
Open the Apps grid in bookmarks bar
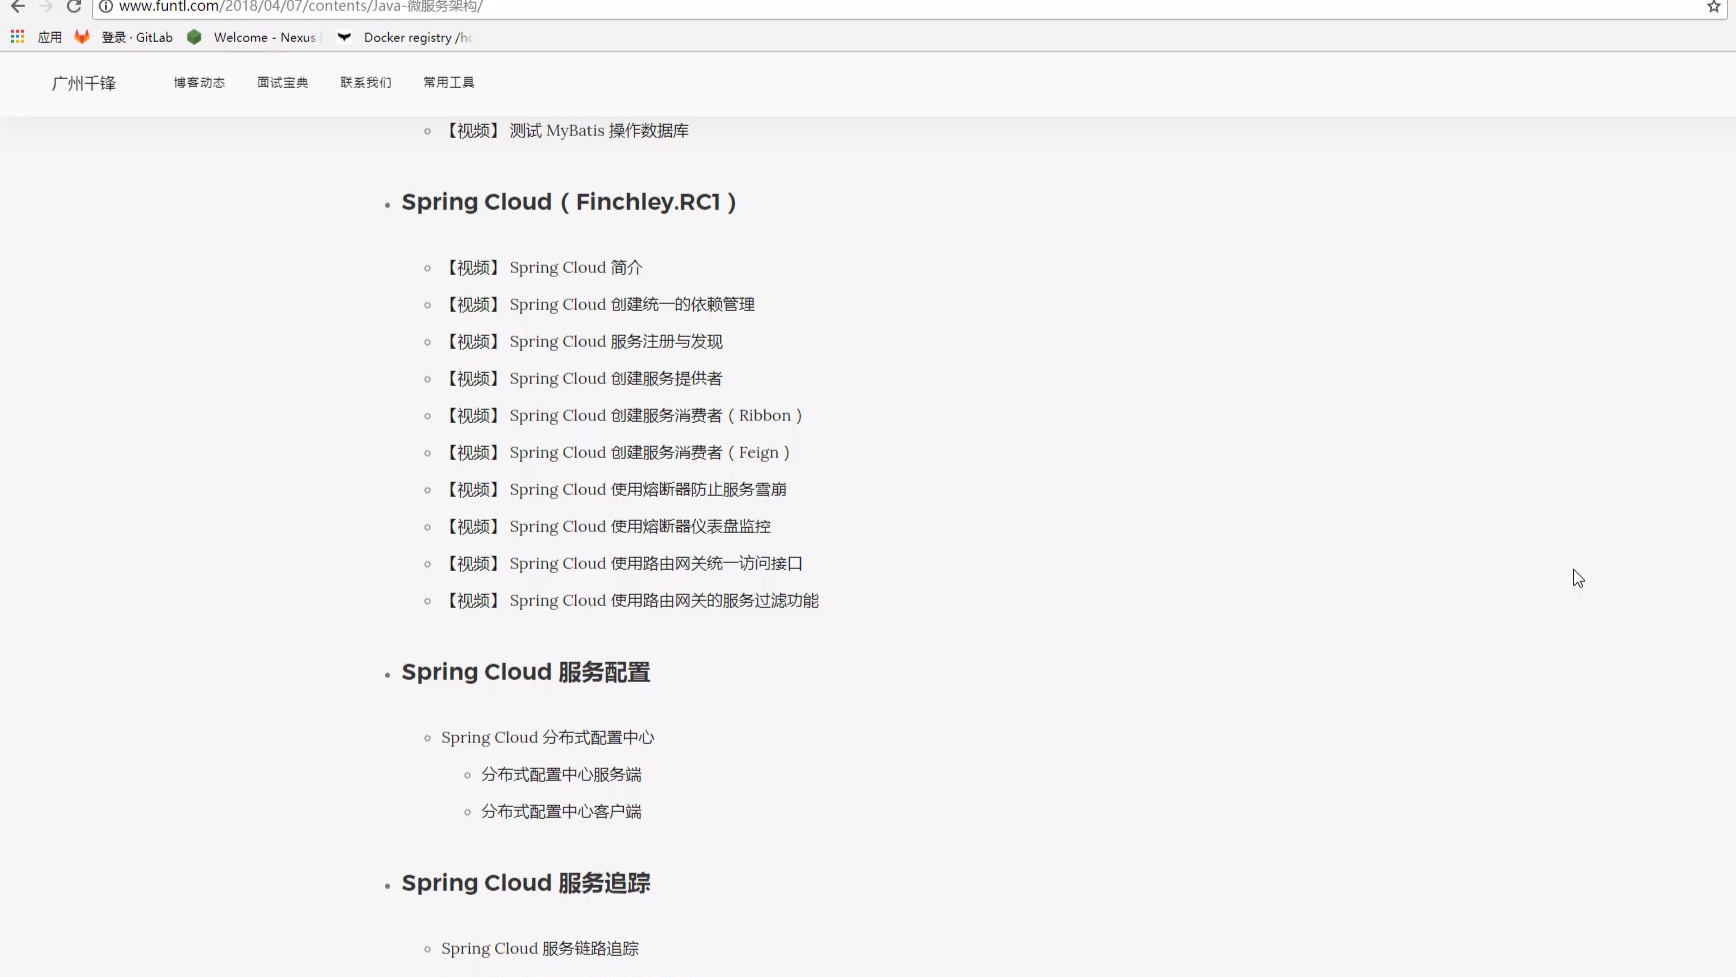coord(18,37)
